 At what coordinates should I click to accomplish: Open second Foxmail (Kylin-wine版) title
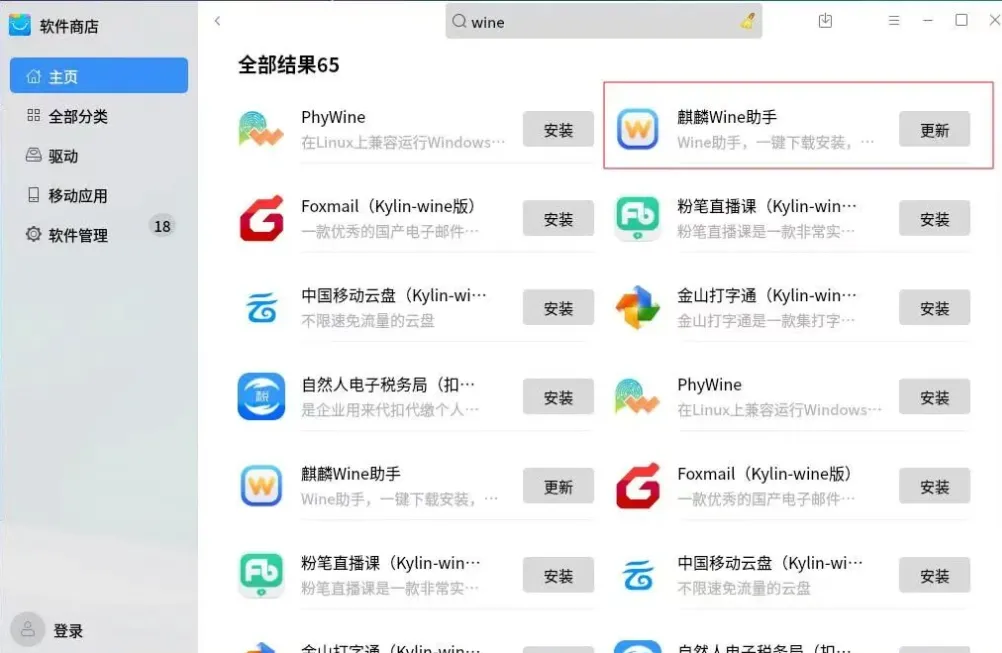coord(766,474)
